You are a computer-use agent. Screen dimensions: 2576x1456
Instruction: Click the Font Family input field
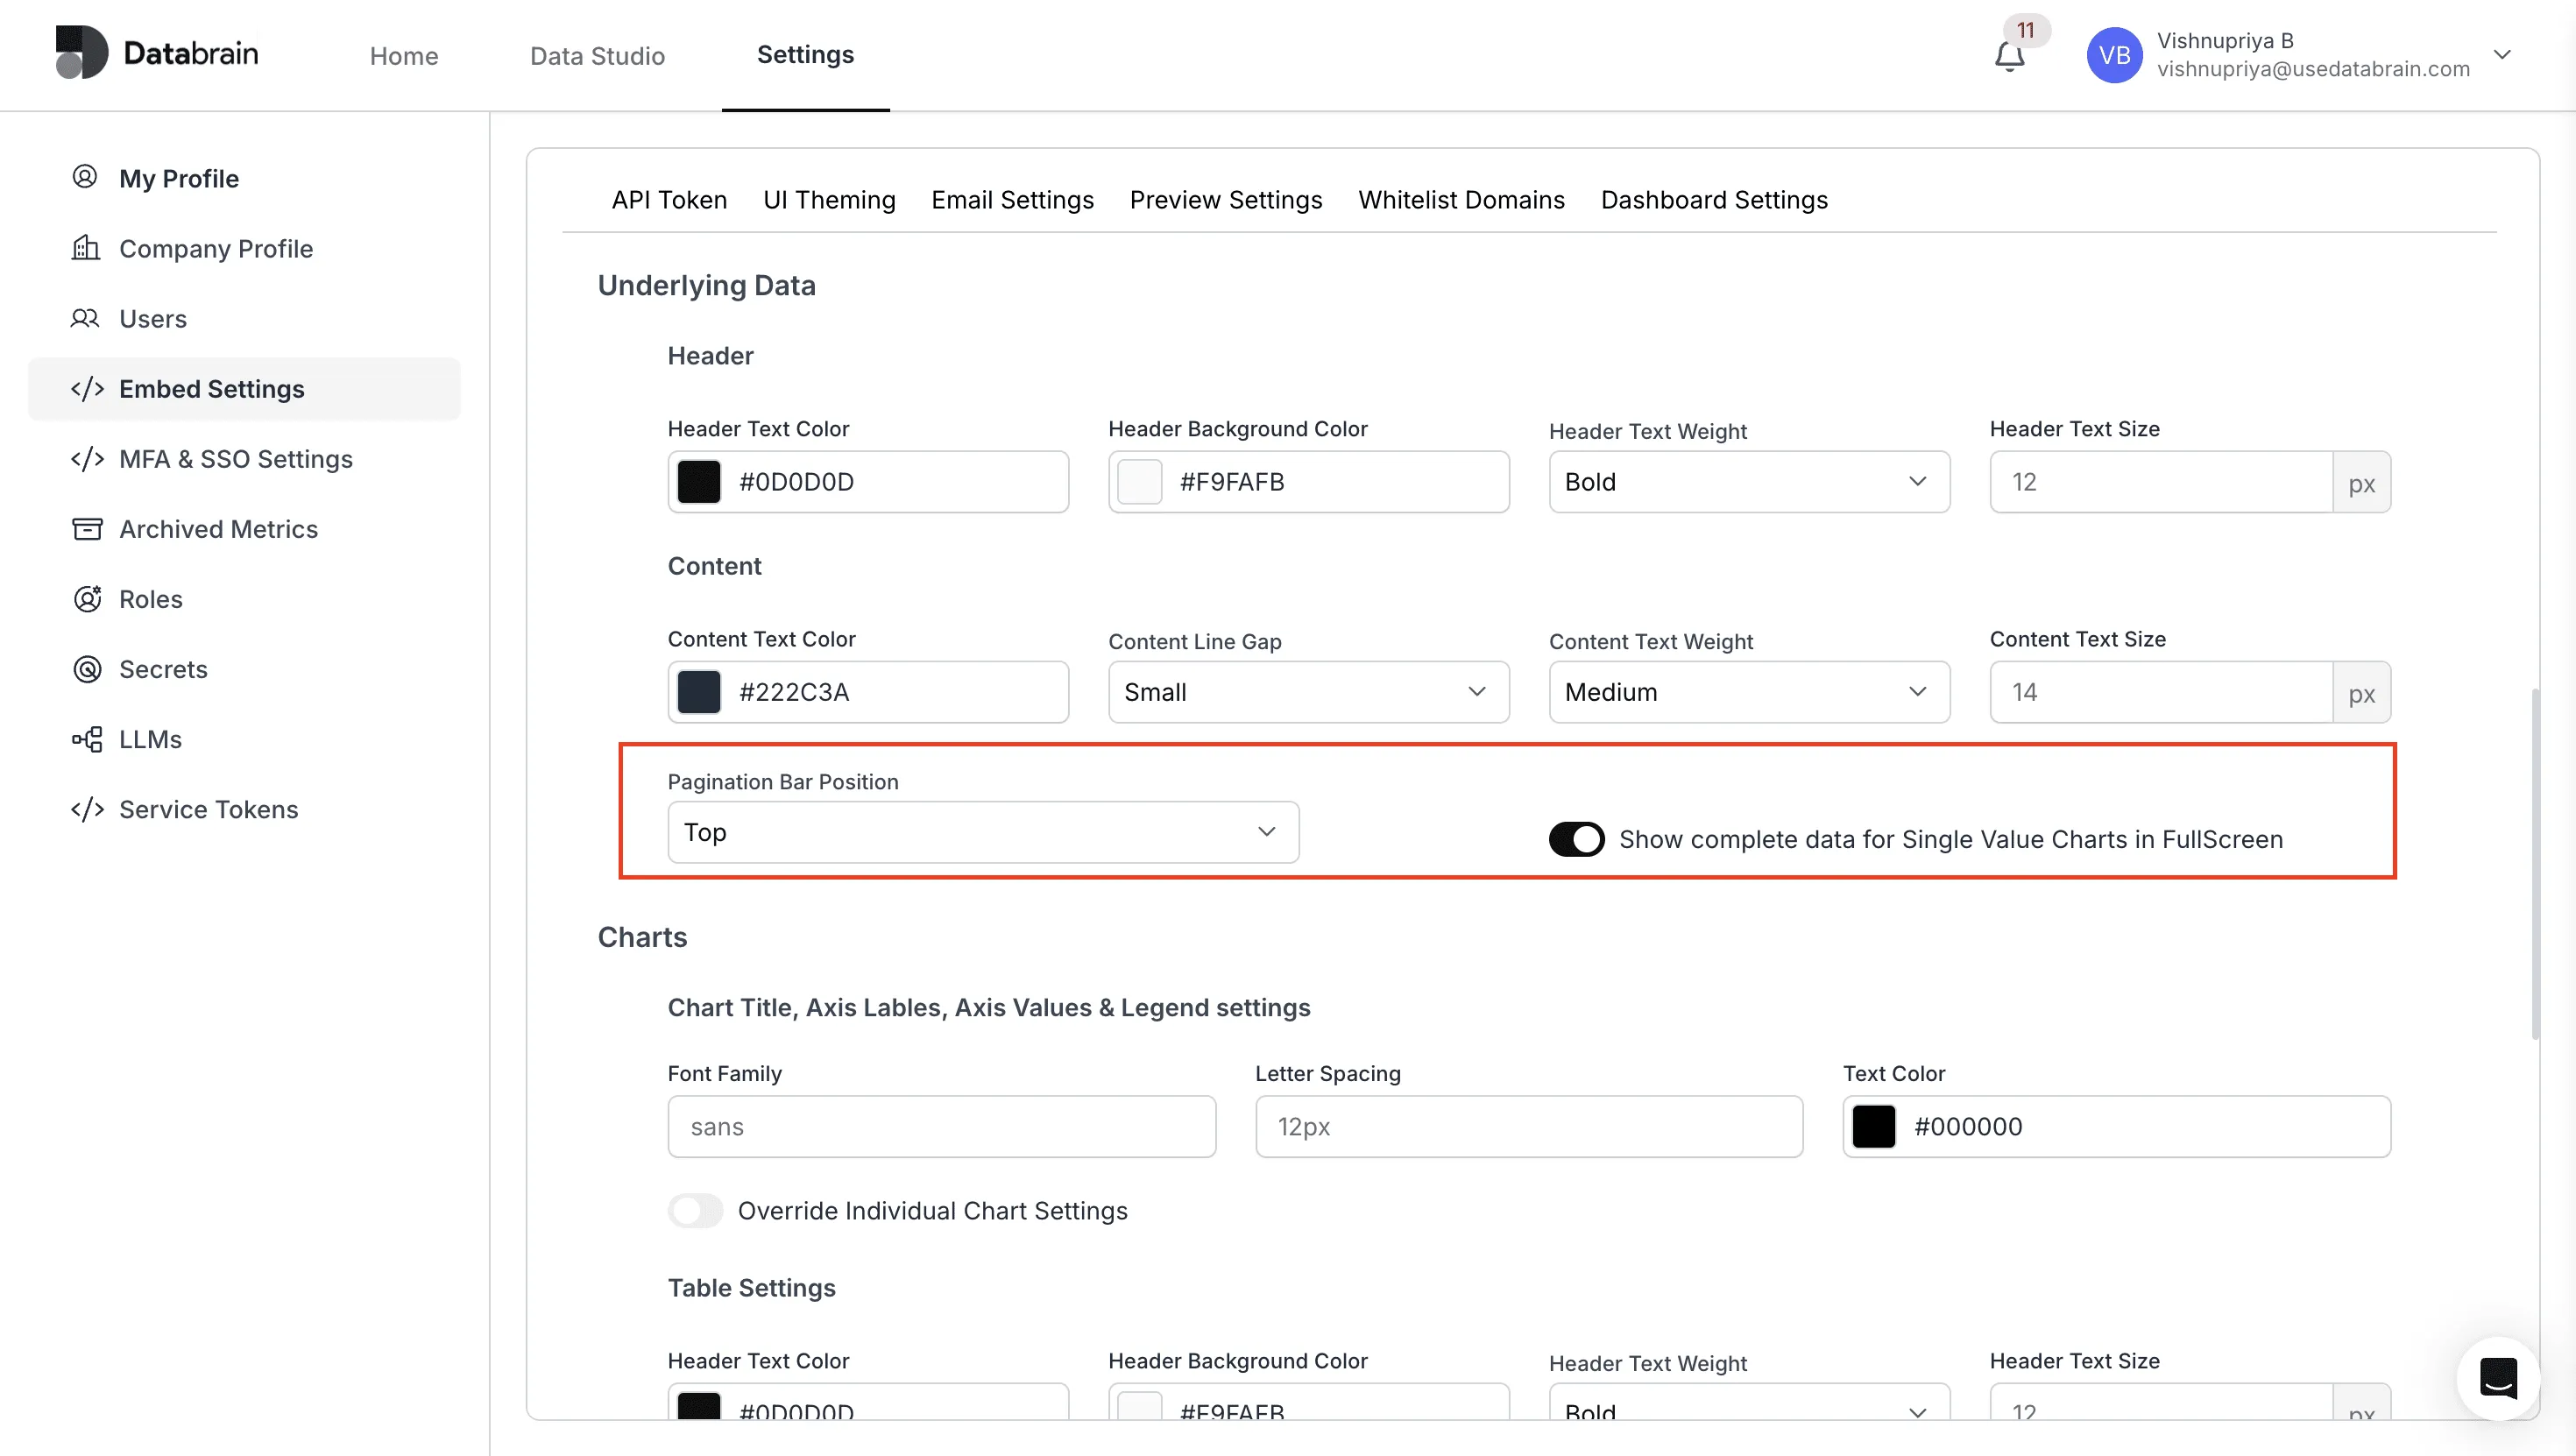pos(941,1126)
